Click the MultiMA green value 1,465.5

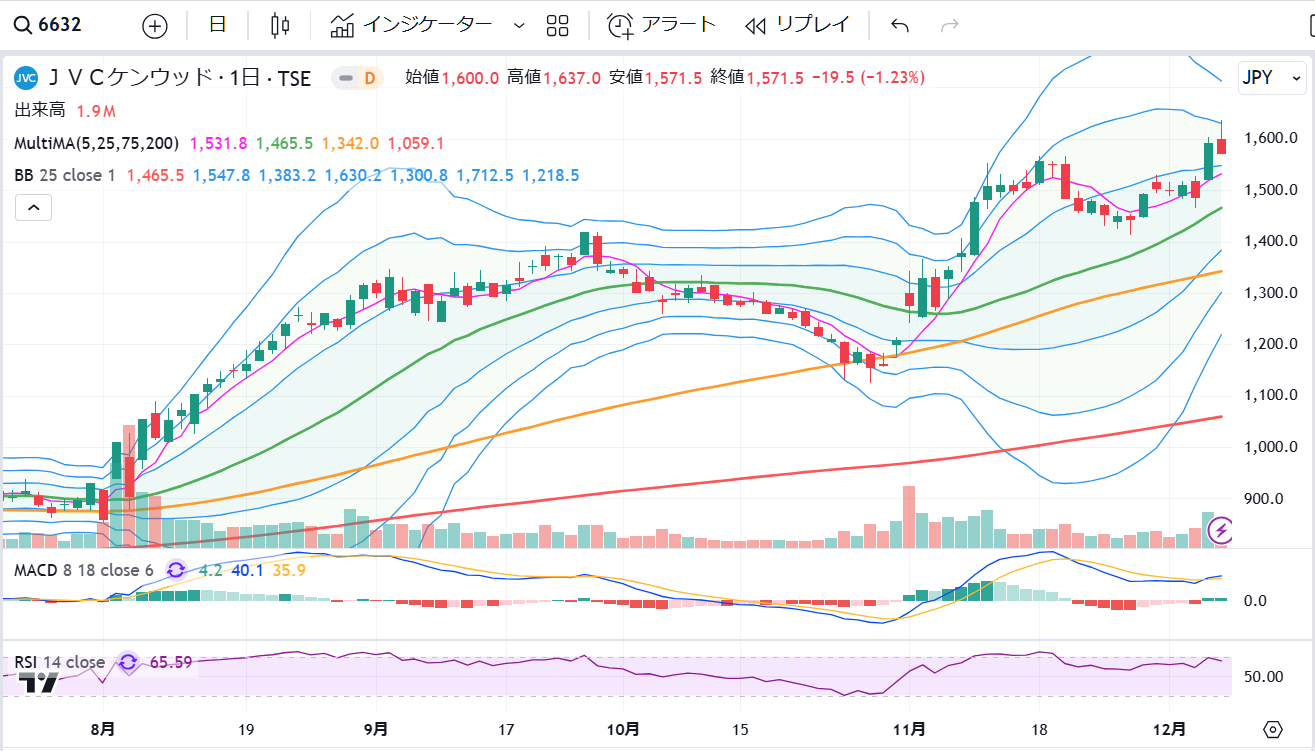coord(284,143)
